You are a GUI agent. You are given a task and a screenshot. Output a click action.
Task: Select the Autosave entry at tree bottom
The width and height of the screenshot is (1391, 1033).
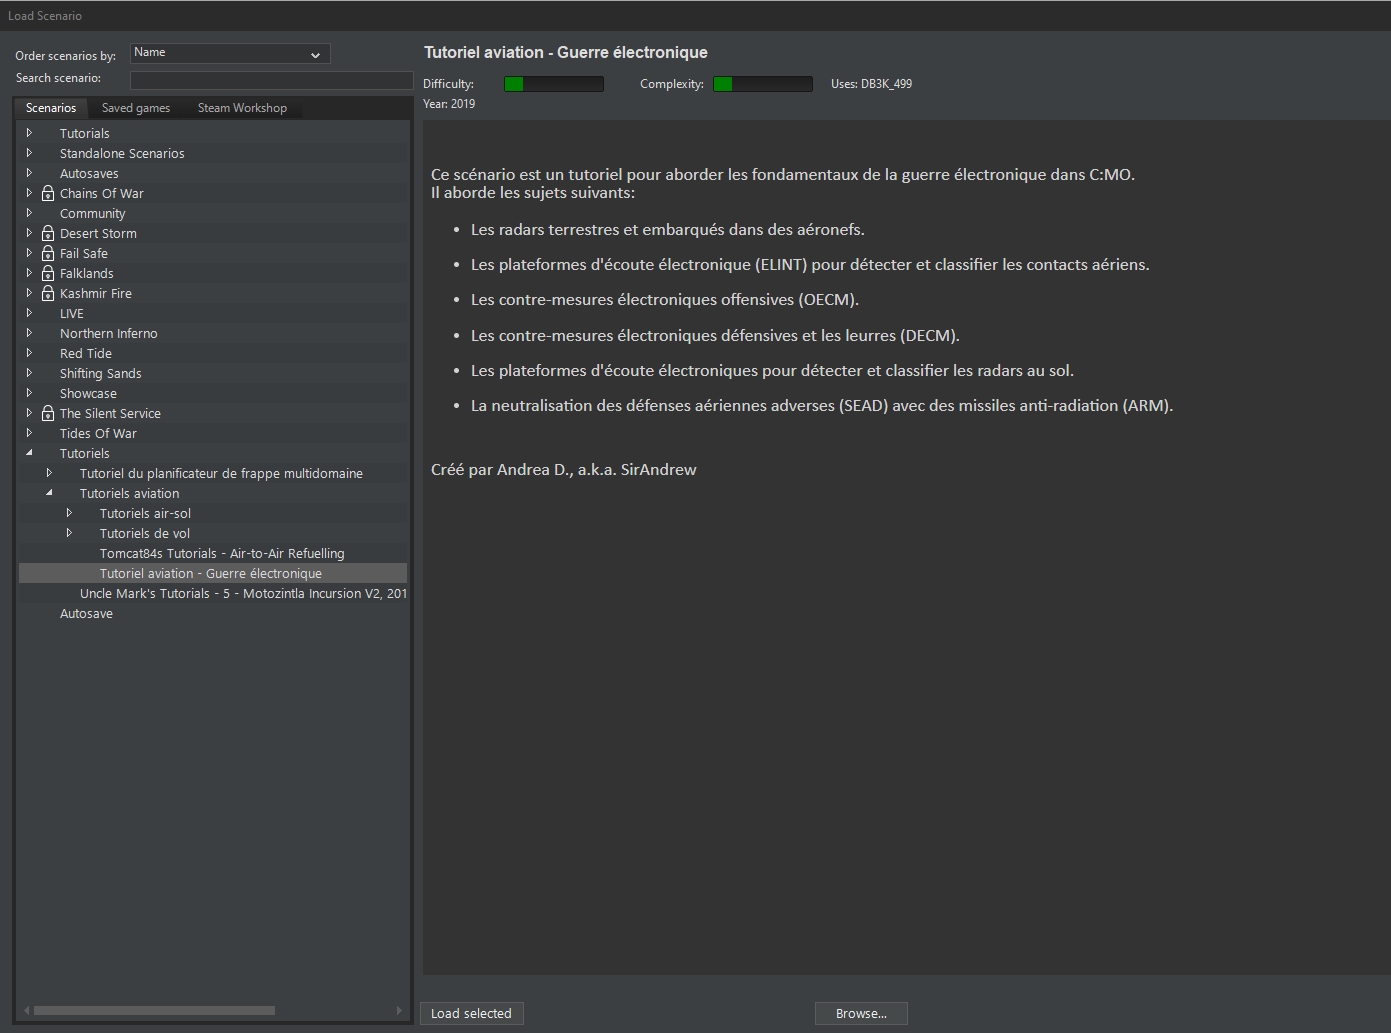[86, 613]
